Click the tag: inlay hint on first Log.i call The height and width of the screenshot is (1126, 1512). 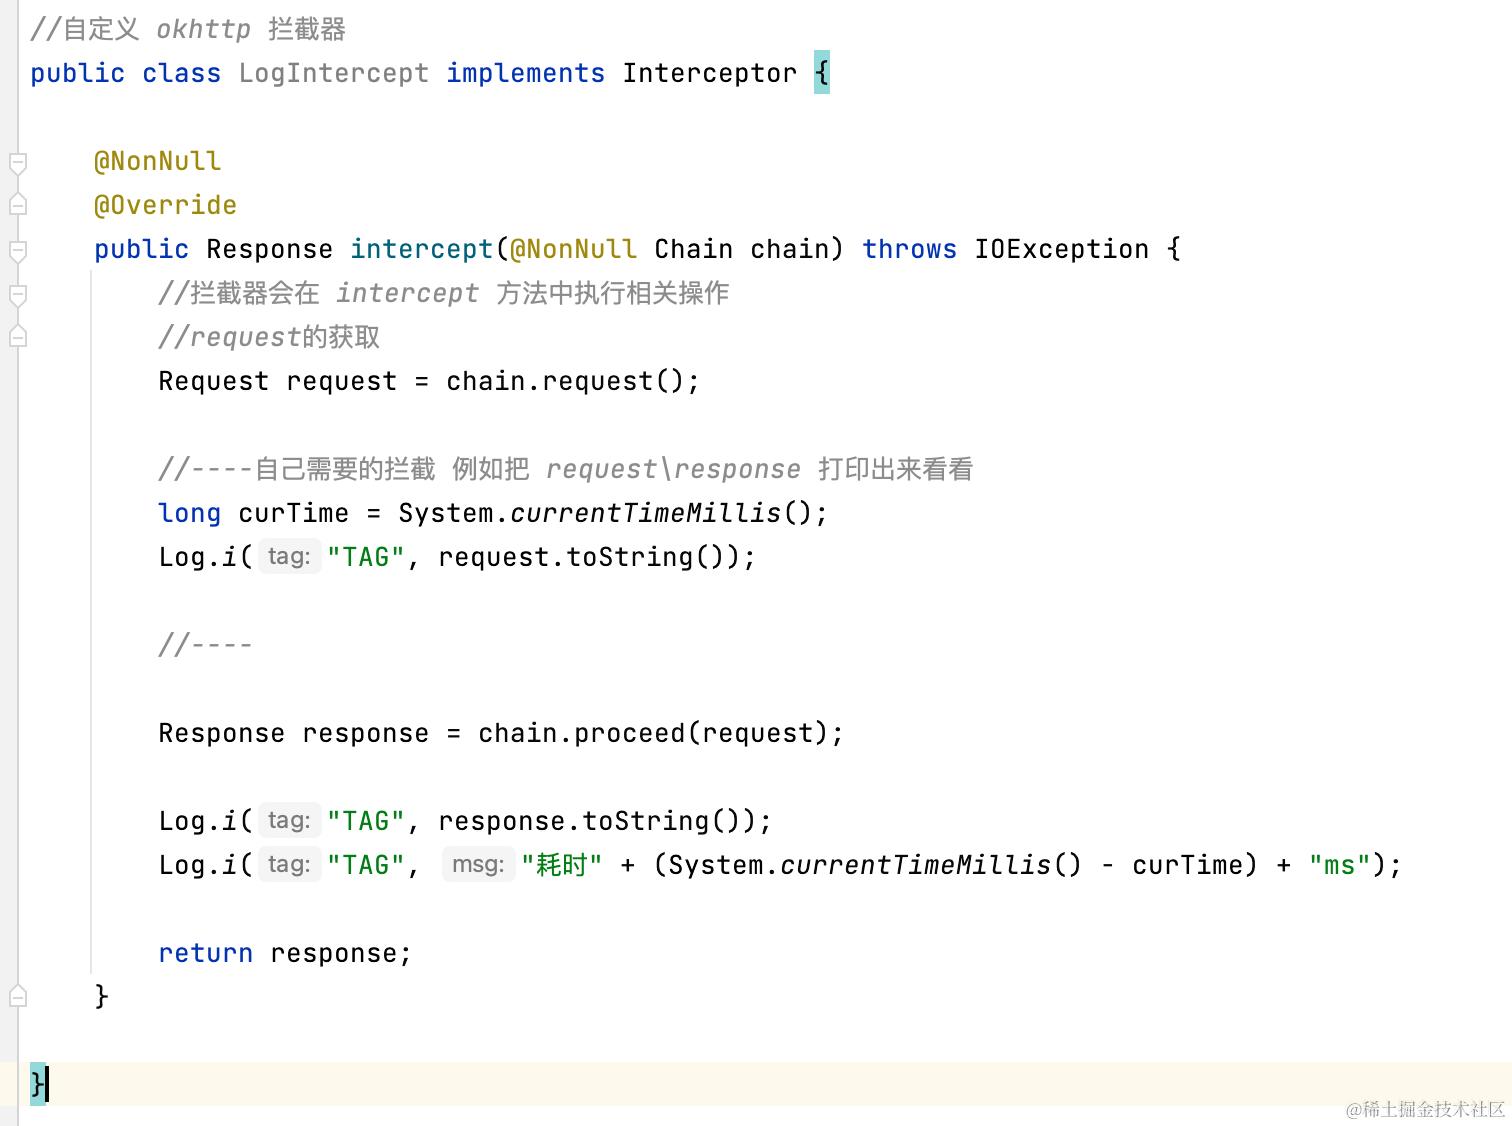click(x=289, y=556)
